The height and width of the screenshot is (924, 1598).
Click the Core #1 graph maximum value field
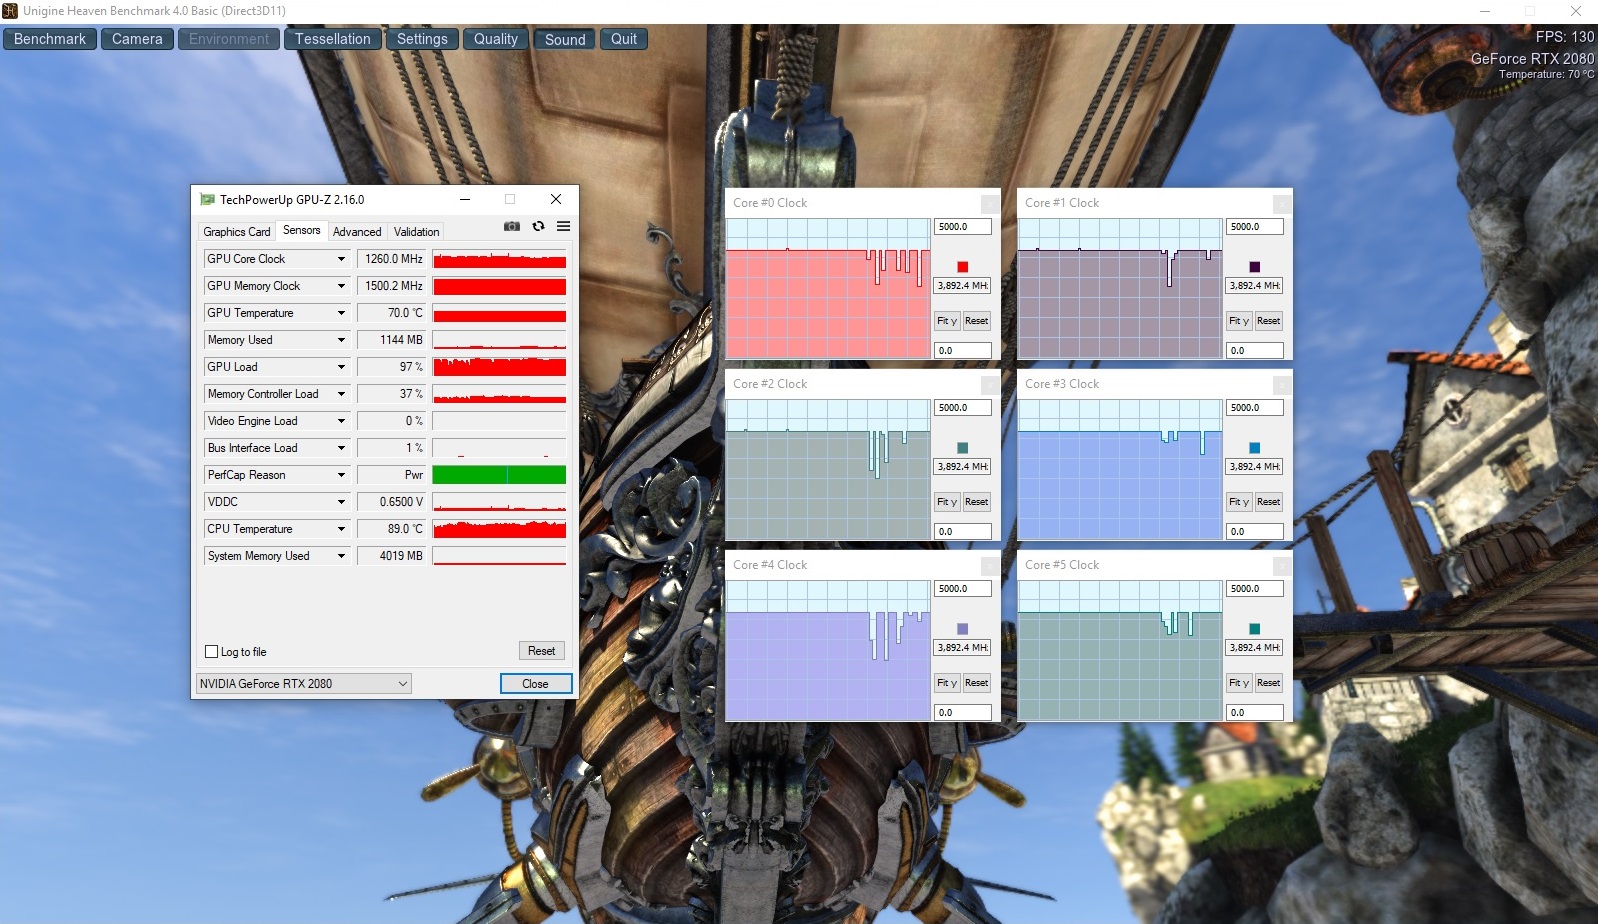pos(1255,227)
